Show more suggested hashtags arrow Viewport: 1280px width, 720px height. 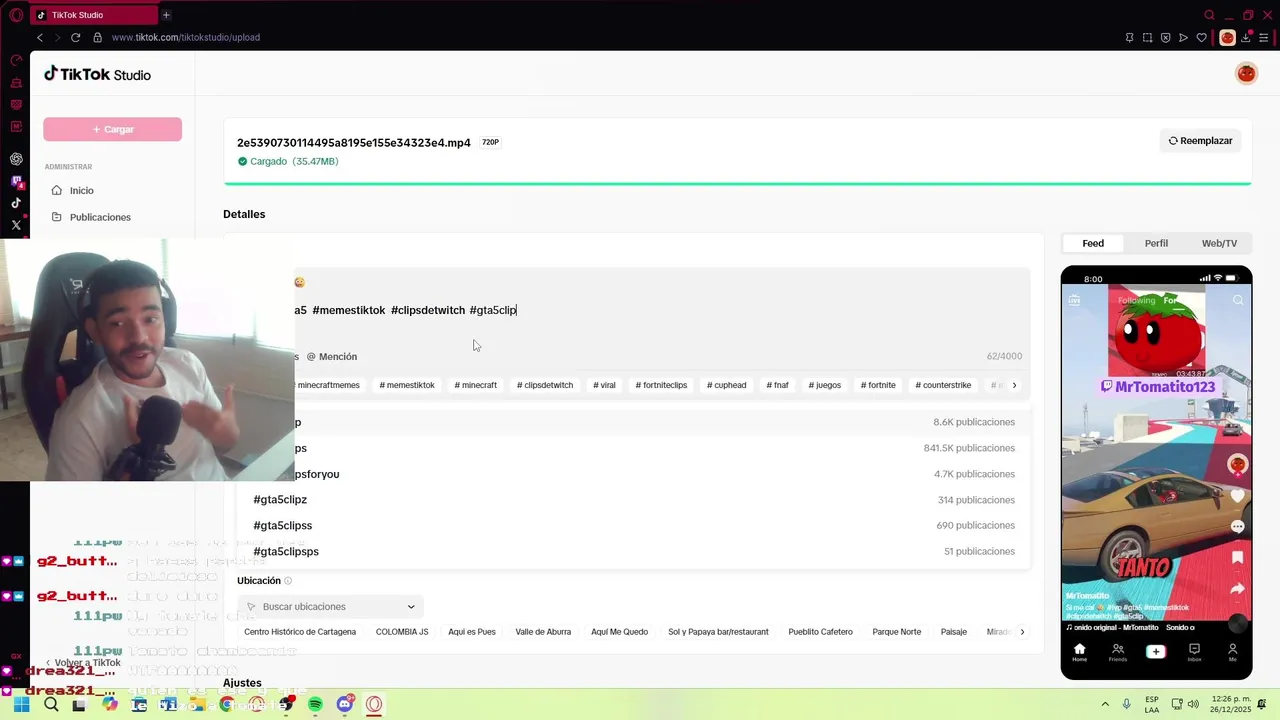click(x=1014, y=385)
